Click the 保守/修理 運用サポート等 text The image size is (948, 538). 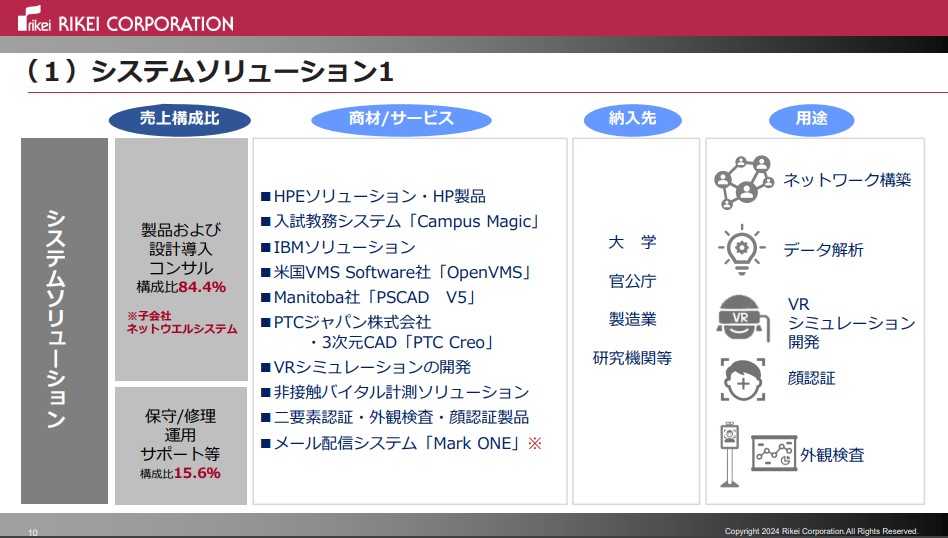[180, 435]
